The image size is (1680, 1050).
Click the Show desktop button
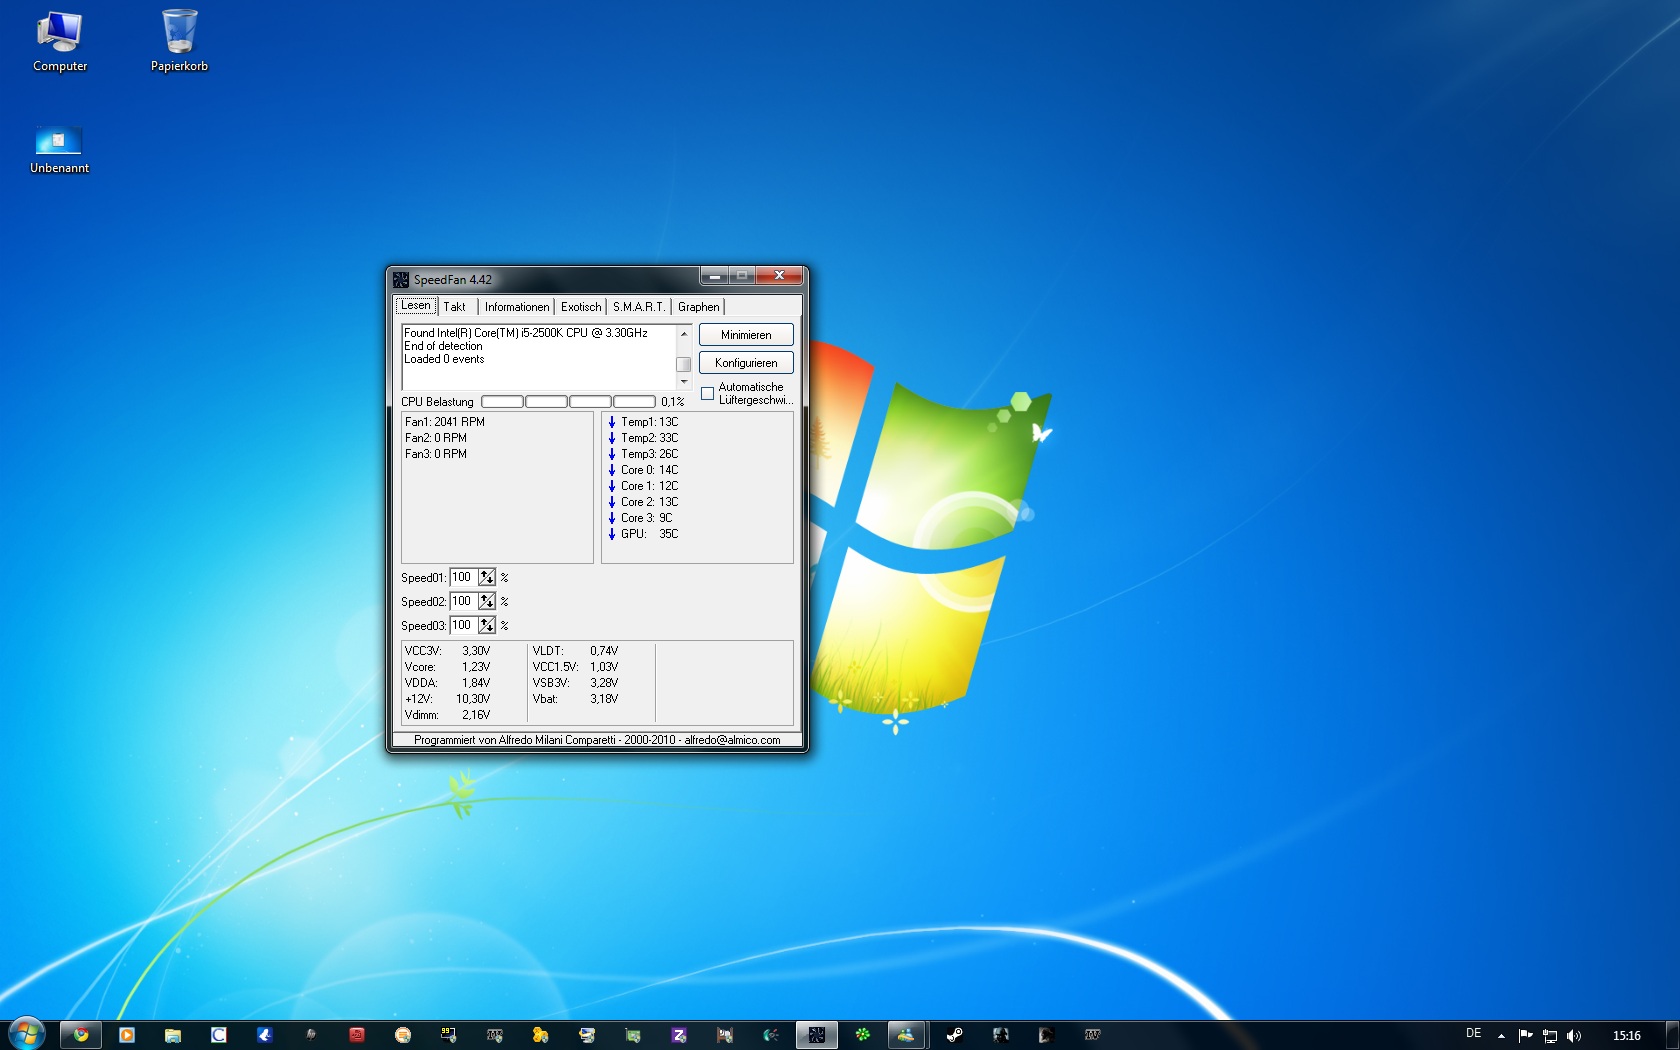point(1672,1035)
